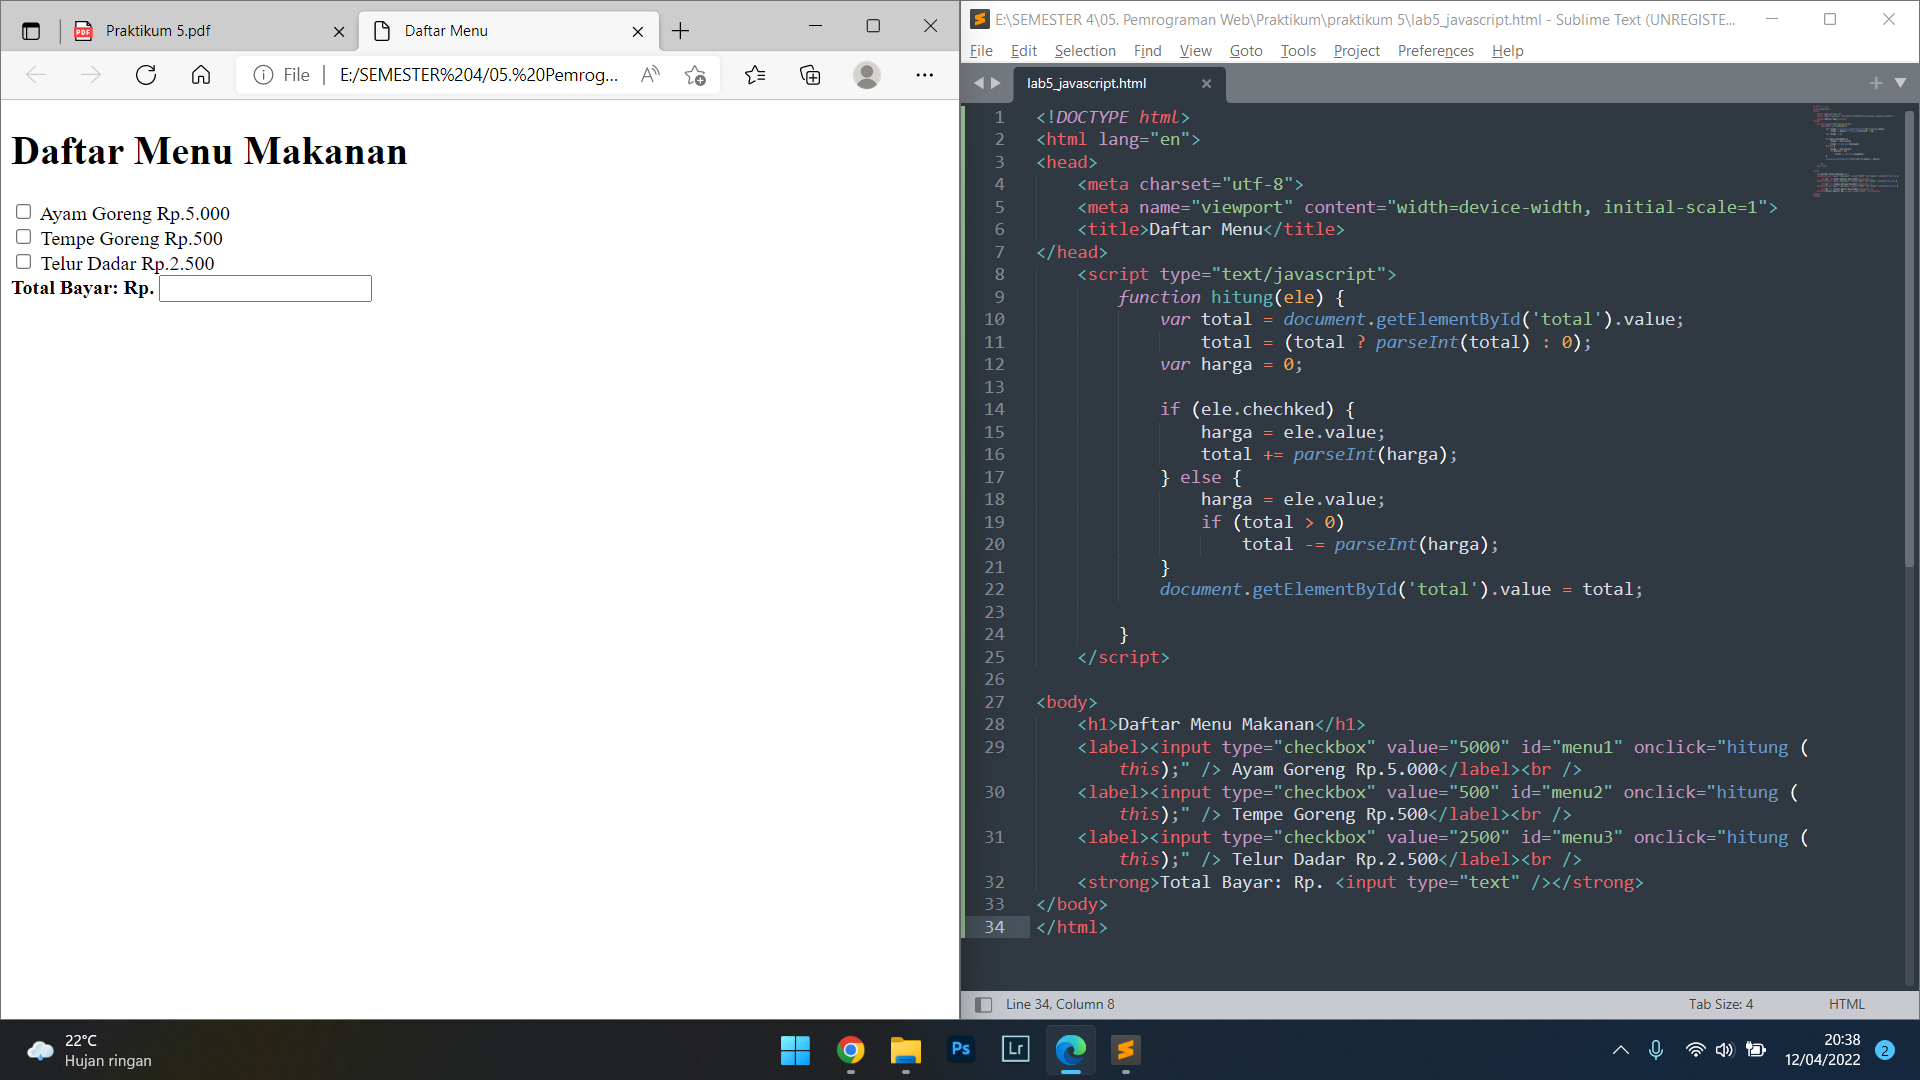Open the Collections panel in Edge
This screenshot has height=1080, width=1920.
[810, 75]
